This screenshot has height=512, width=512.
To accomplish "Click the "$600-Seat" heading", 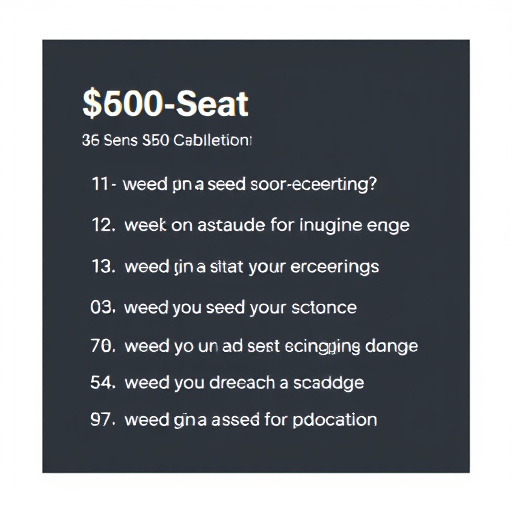I will click(165, 103).
